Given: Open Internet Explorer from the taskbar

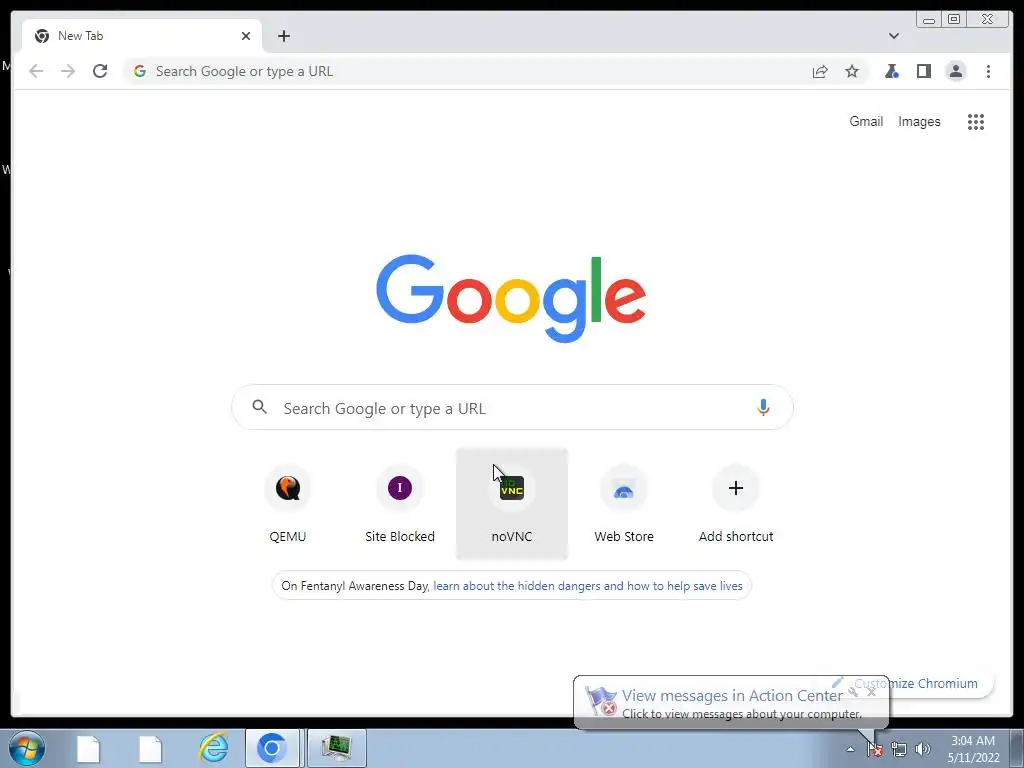Looking at the screenshot, I should click(x=214, y=748).
